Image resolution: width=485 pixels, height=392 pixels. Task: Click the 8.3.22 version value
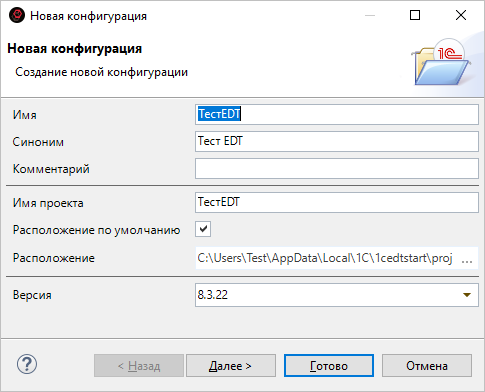(213, 295)
